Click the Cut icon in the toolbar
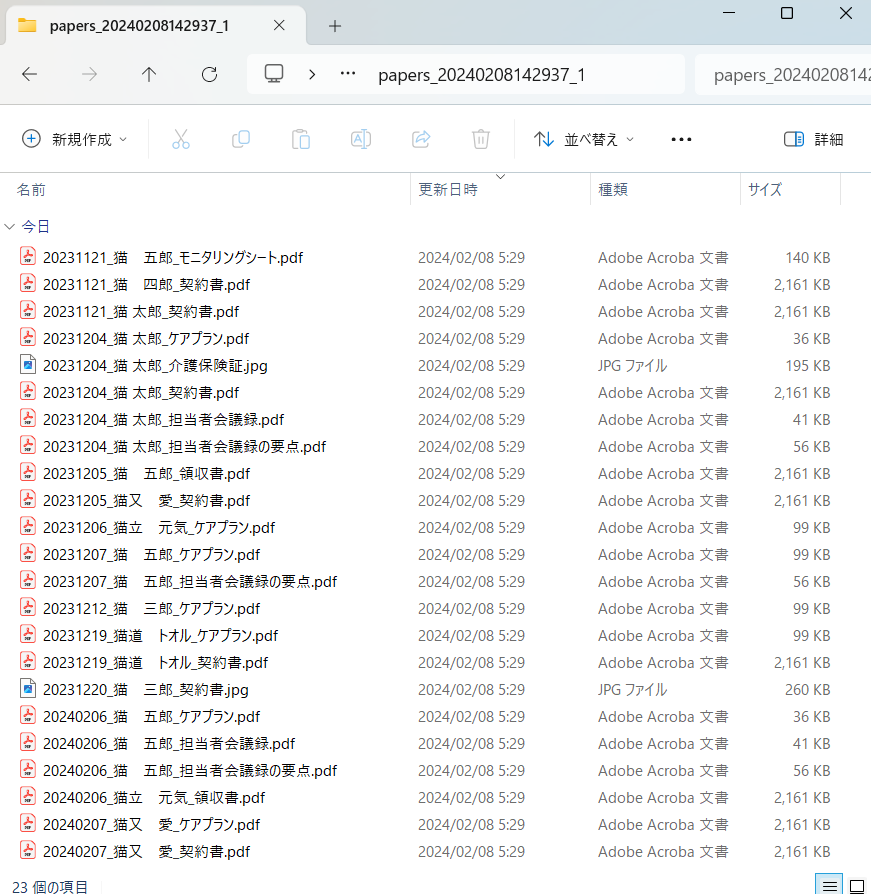This screenshot has height=894, width=871. (180, 139)
